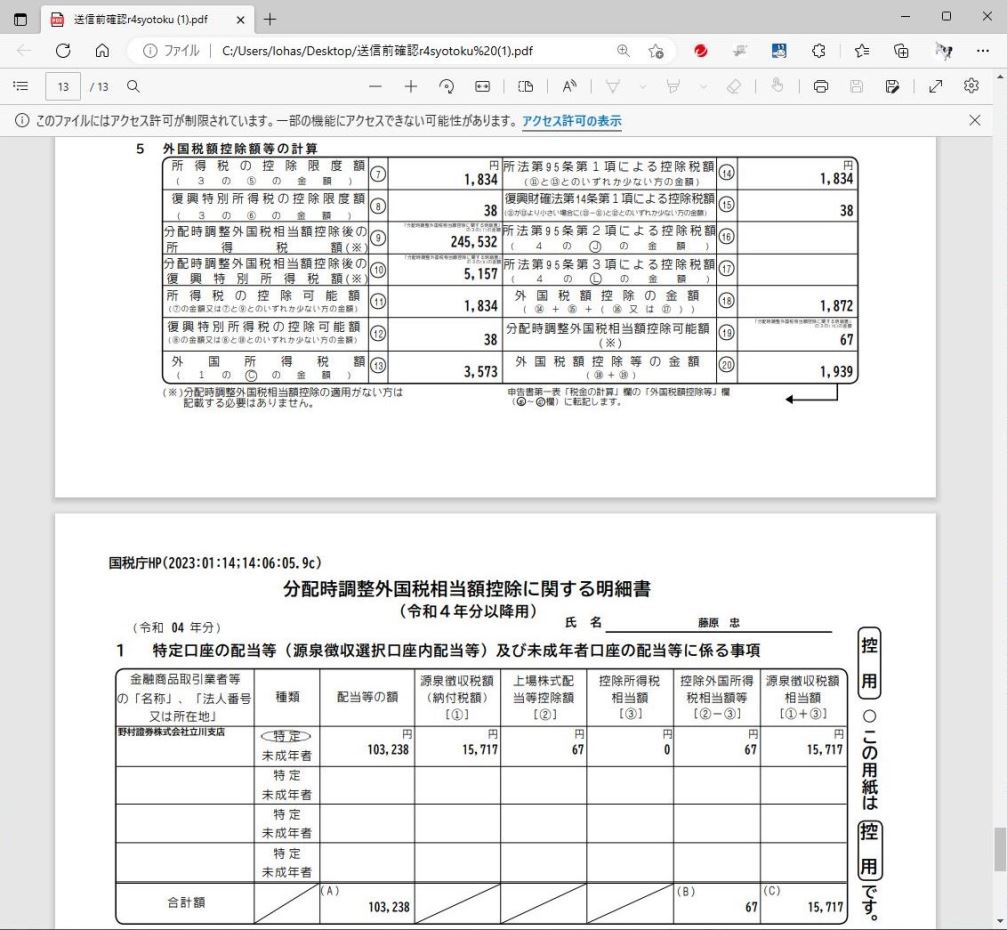Viewport: 1007px width, 930px height.
Task: Print the PDF document
Action: [x=821, y=87]
